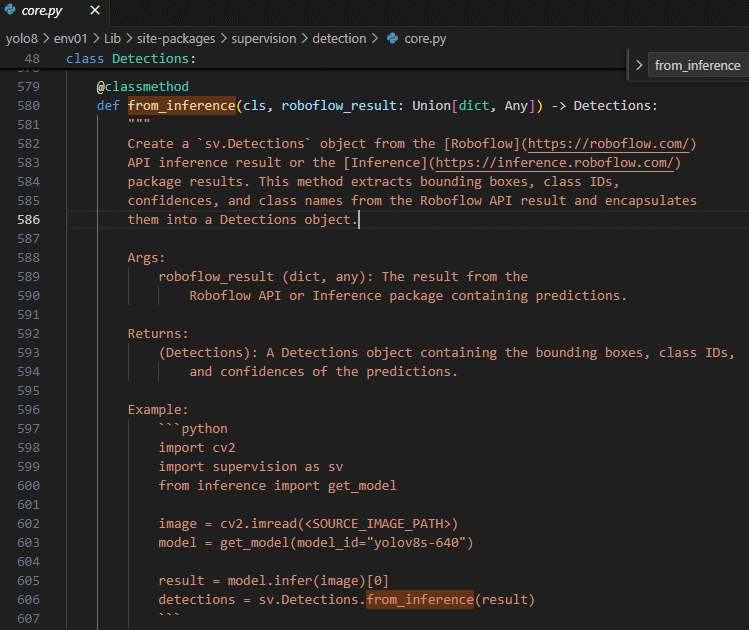The height and width of the screenshot is (630, 749).
Task: Open site-packages in the breadcrumb path
Action: [x=176, y=39]
